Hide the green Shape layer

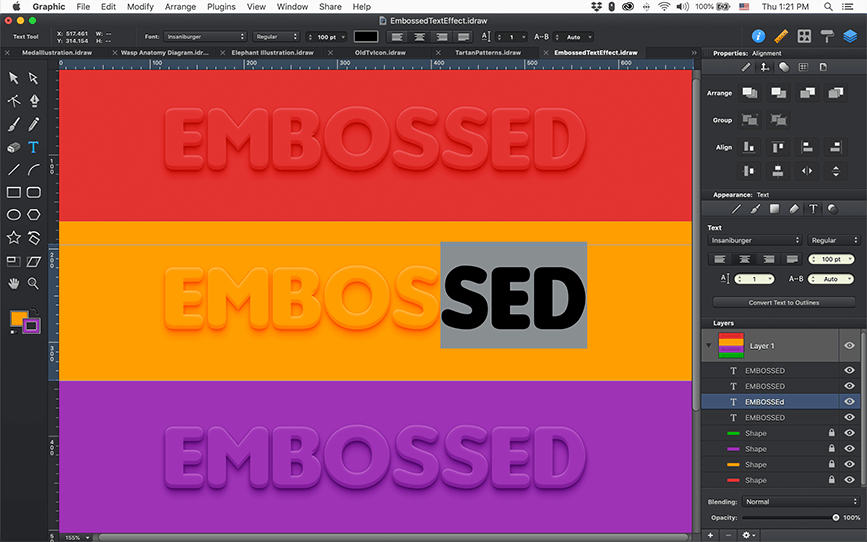point(849,433)
